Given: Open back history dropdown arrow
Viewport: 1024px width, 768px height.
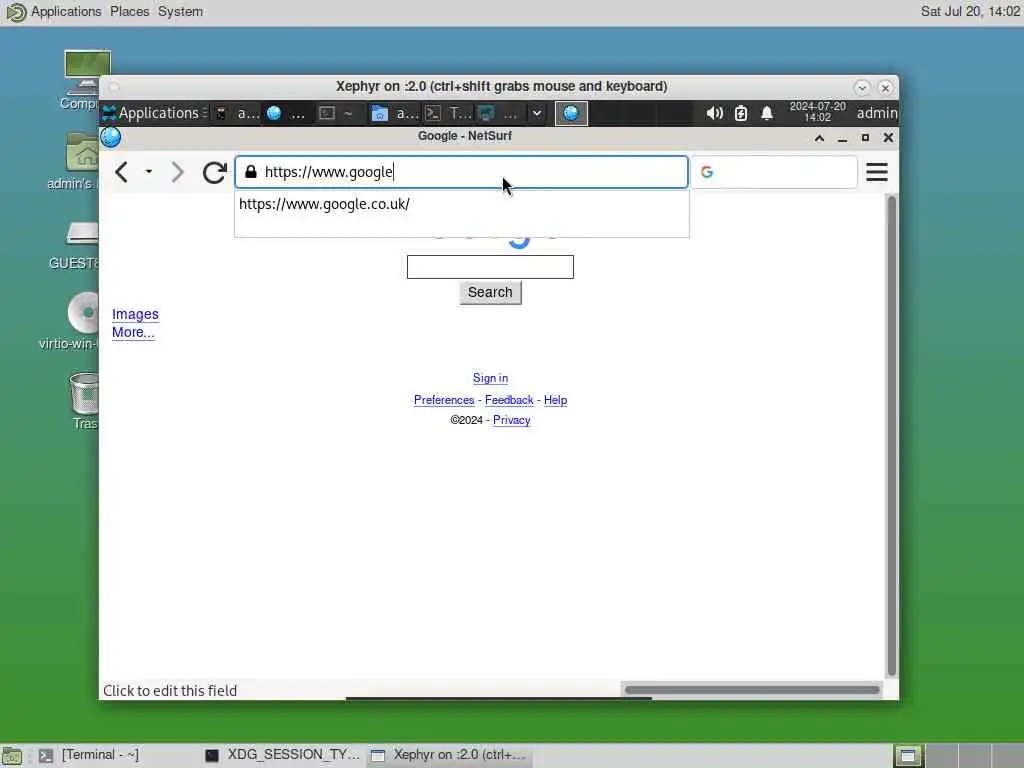Looking at the screenshot, I should pyautogui.click(x=149, y=172).
